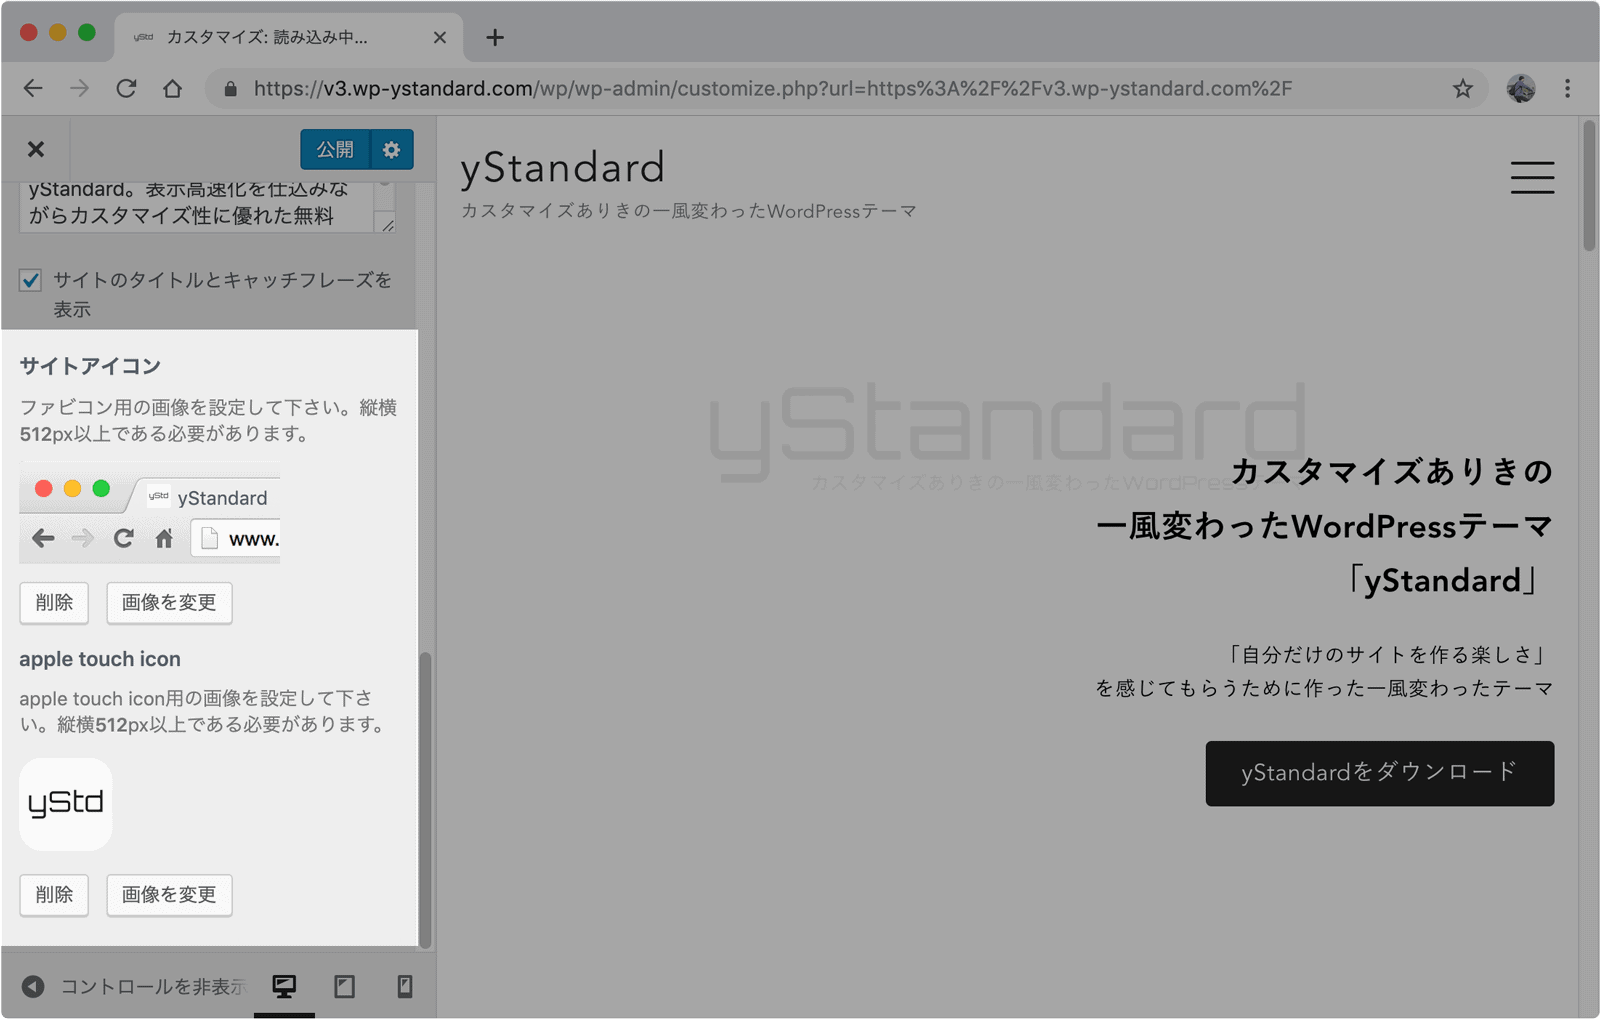Open Chrome profile avatar
Viewport: 1600px width, 1019px height.
[1521, 89]
